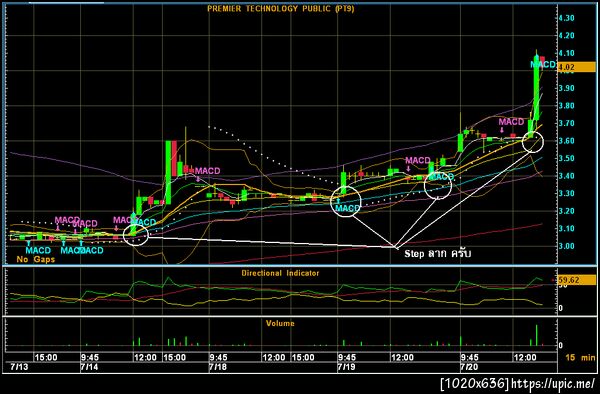This screenshot has width=600, height=394.
Task: Click the 15 min timeframe label
Action: pos(580,358)
